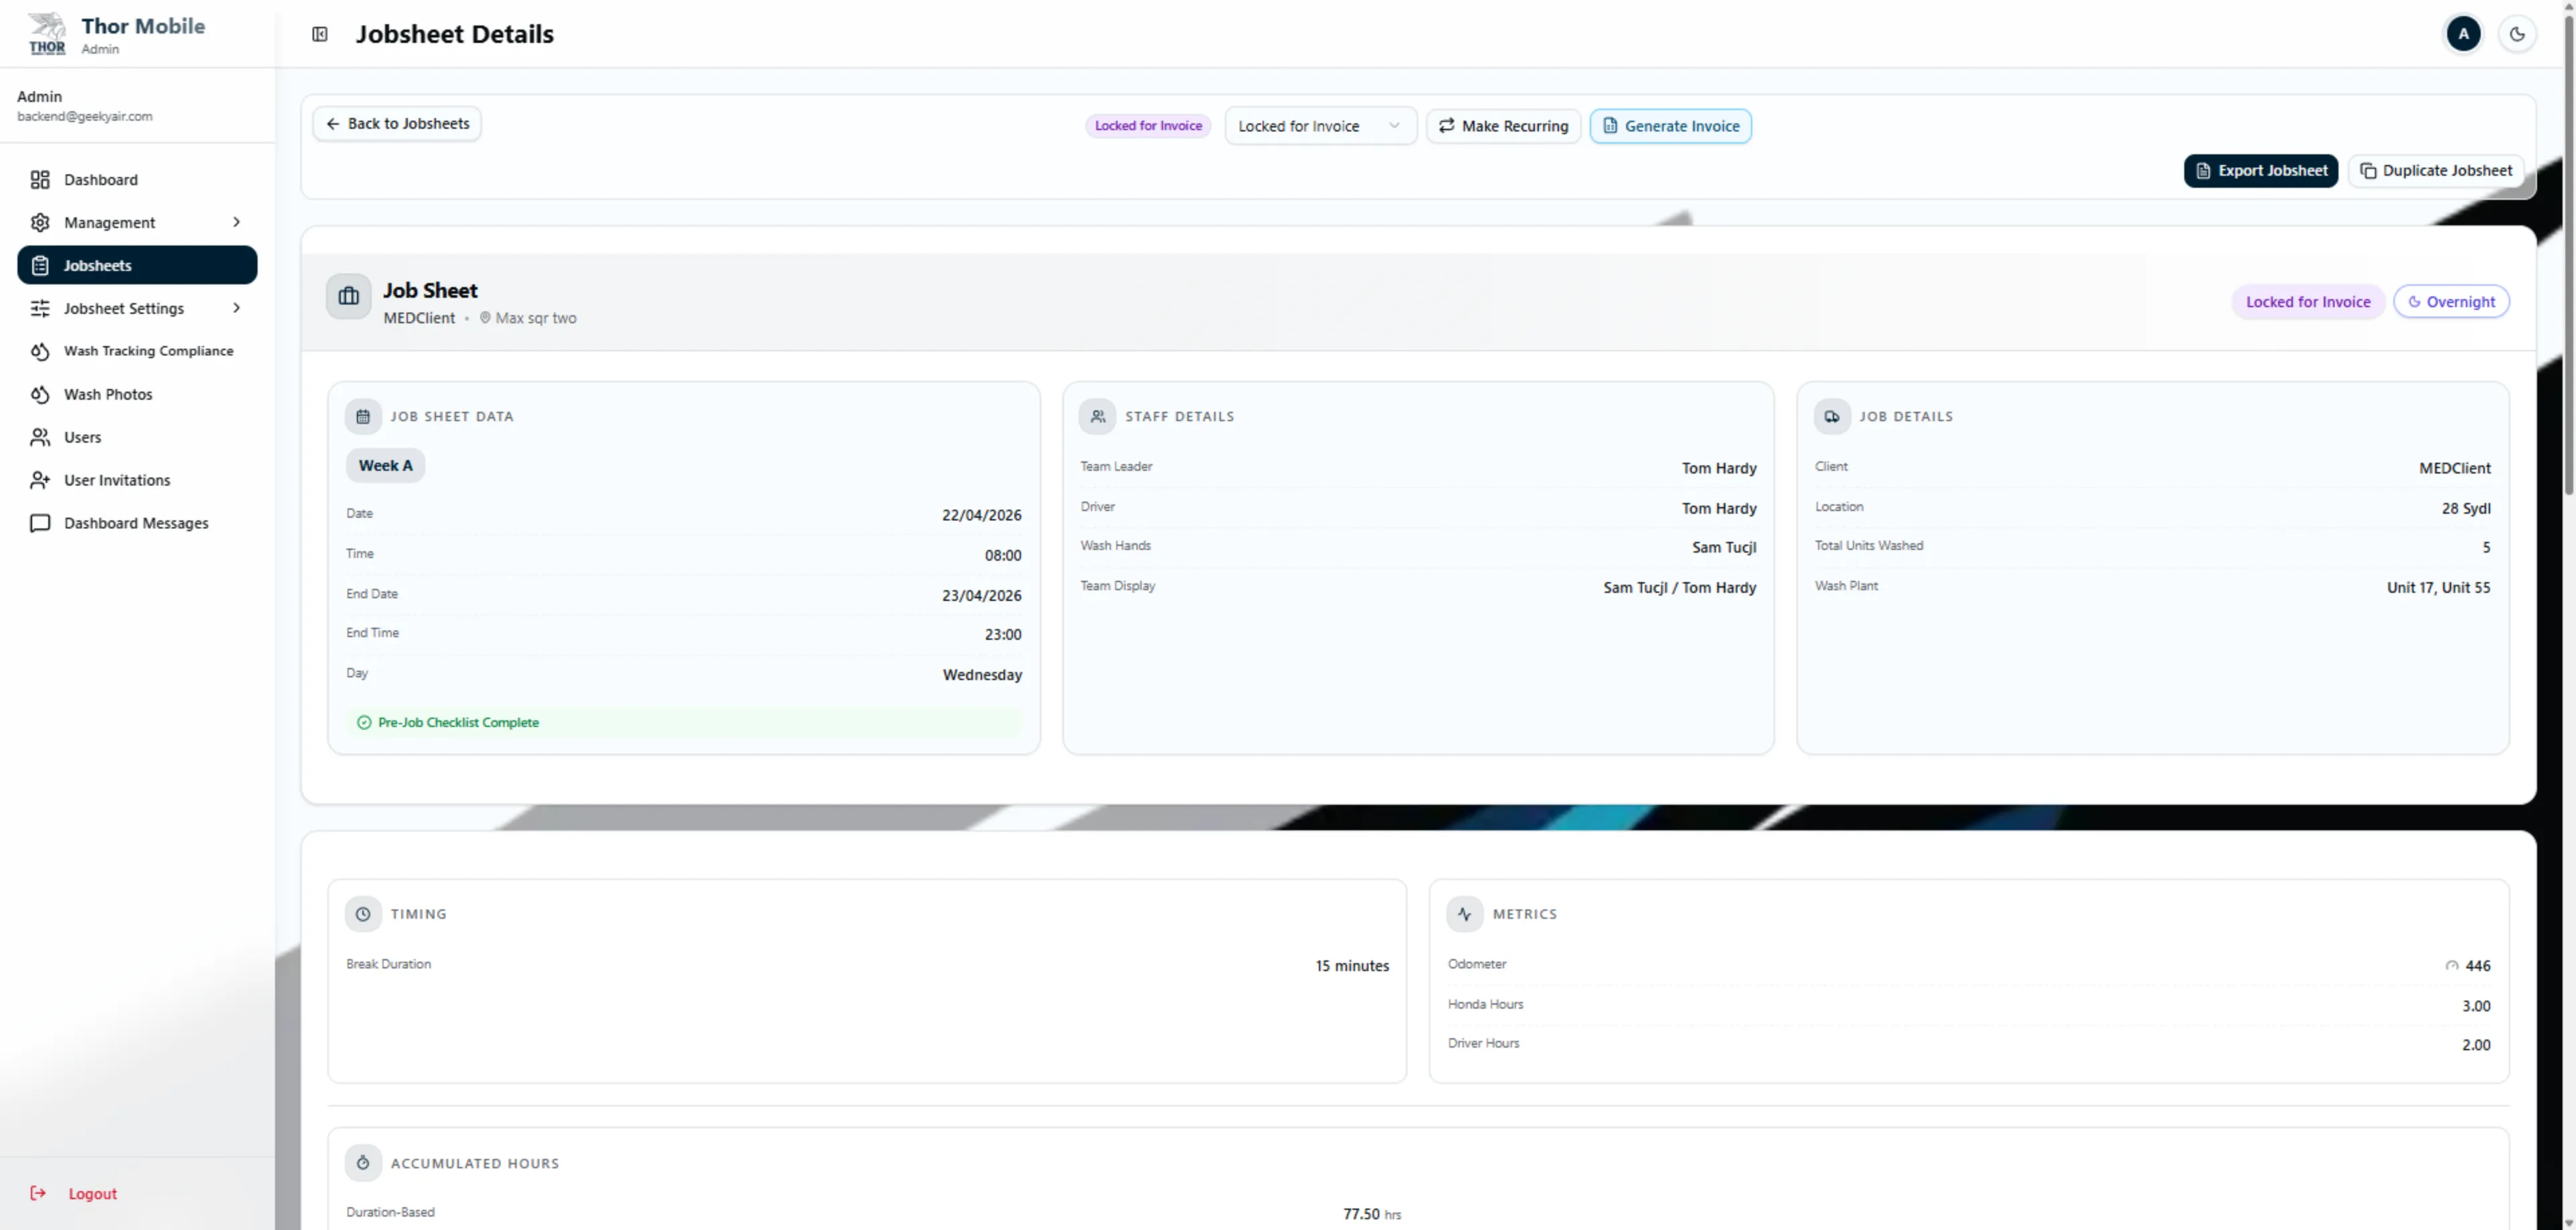Click Logout in sidebar

[92, 1193]
